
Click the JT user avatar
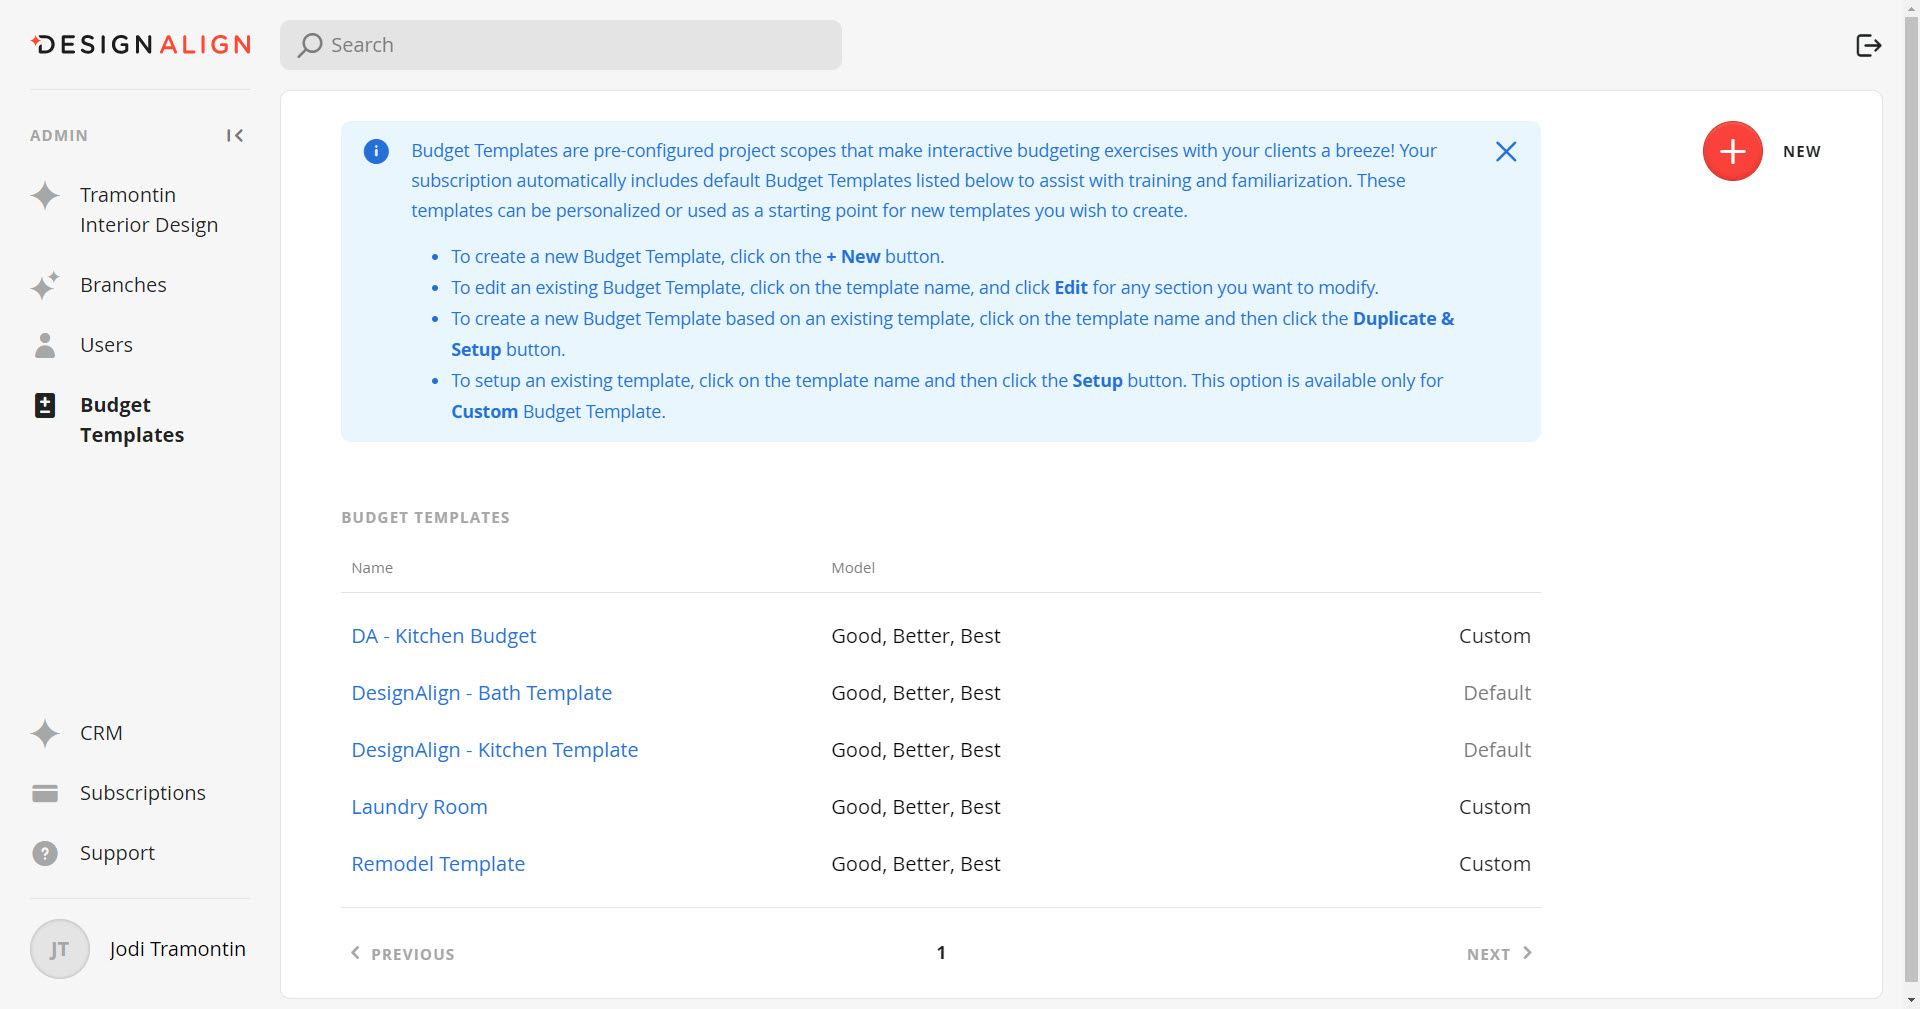pos(60,949)
